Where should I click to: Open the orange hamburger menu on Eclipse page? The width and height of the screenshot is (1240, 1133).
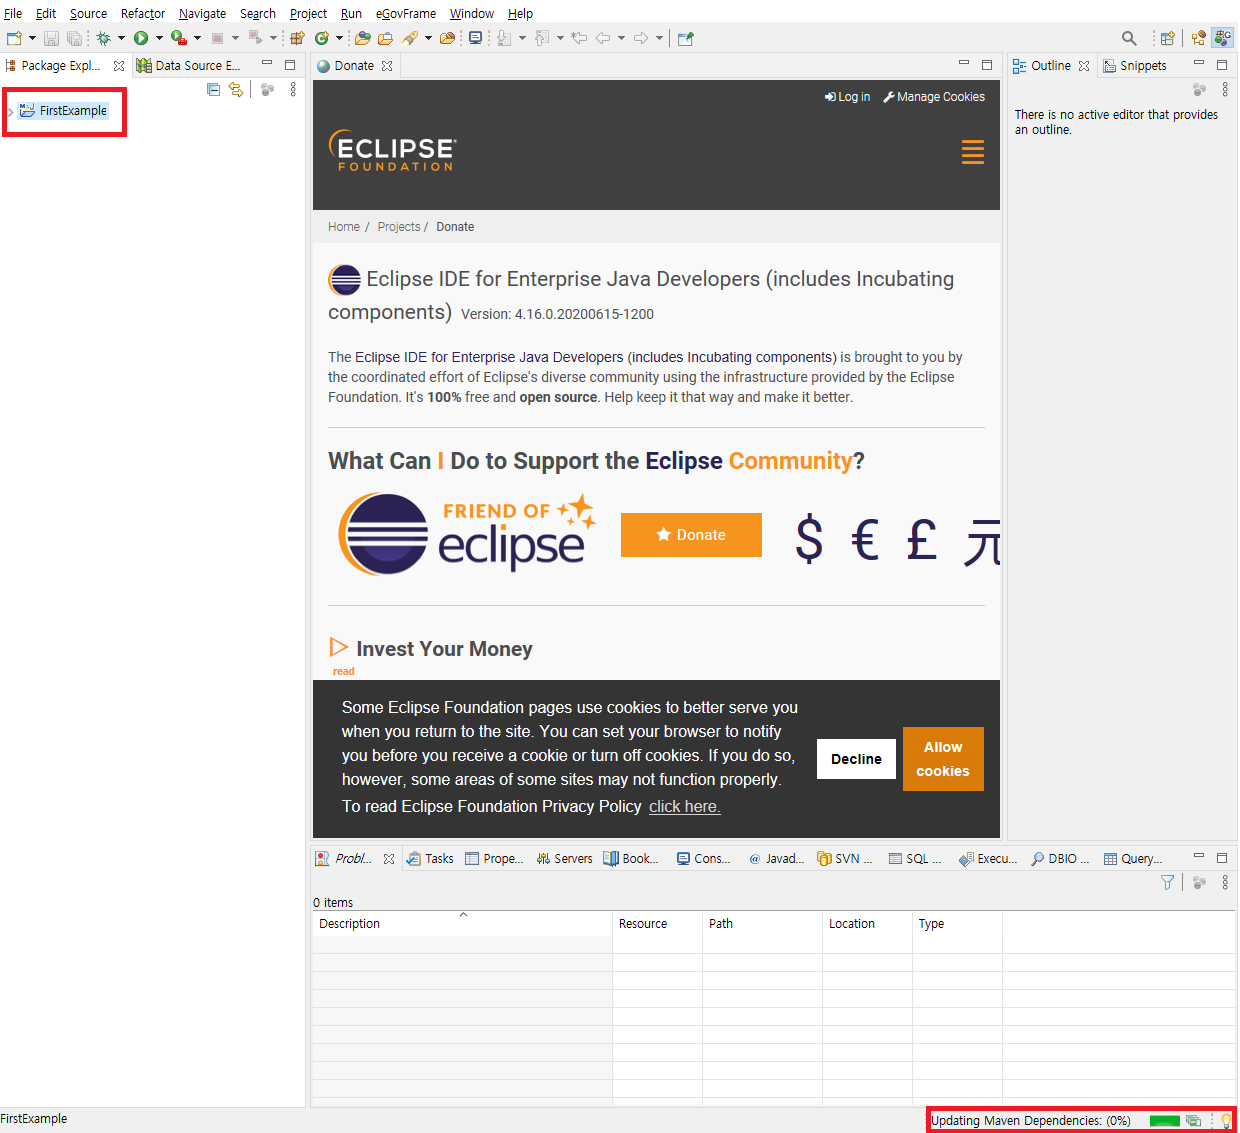[x=973, y=152]
